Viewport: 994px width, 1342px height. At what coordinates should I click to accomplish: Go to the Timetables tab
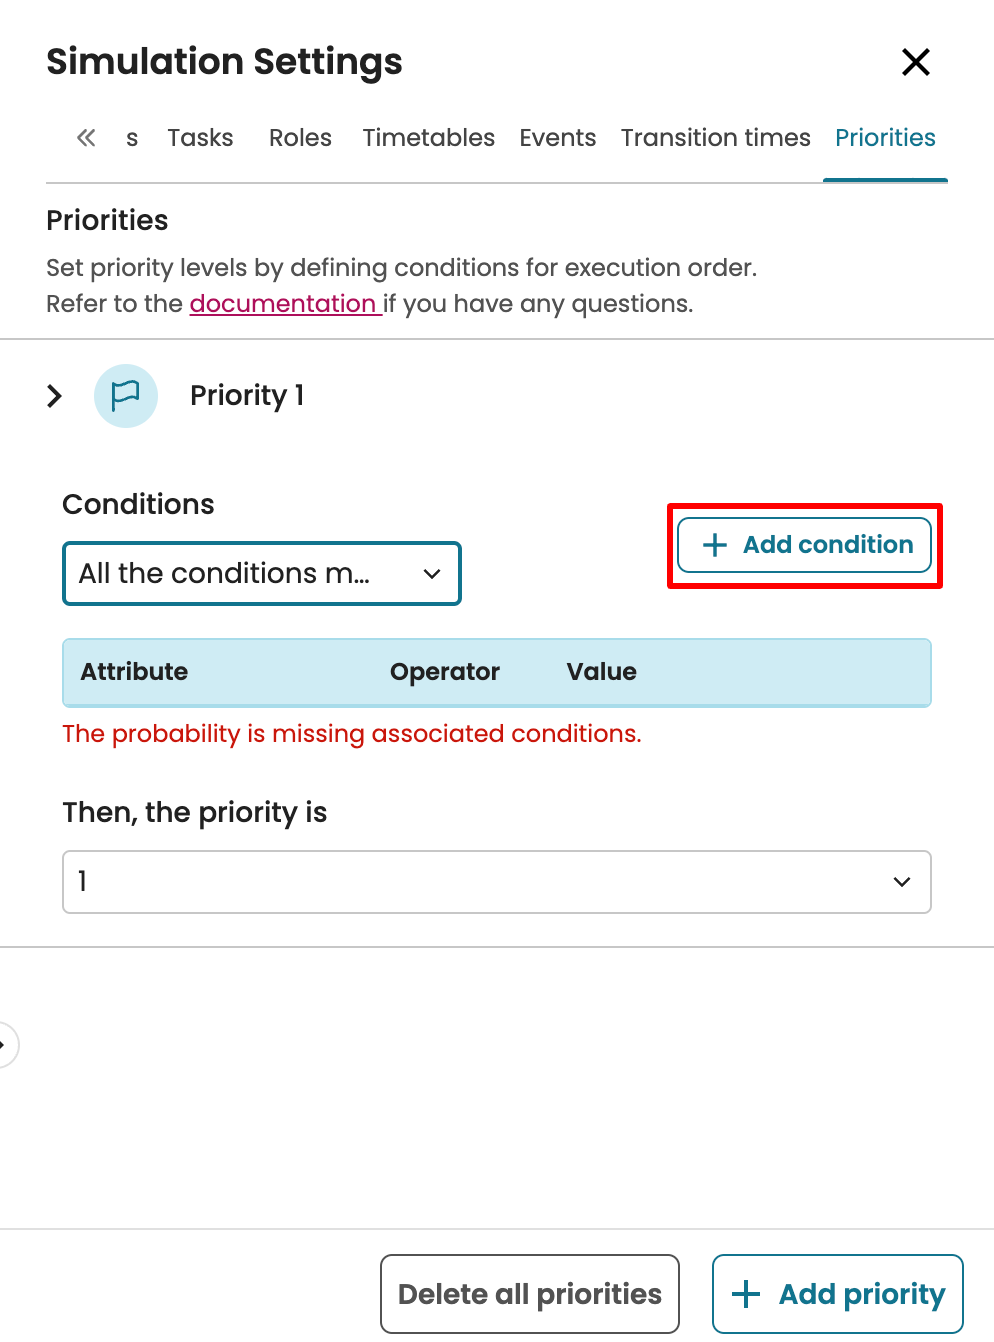[428, 138]
